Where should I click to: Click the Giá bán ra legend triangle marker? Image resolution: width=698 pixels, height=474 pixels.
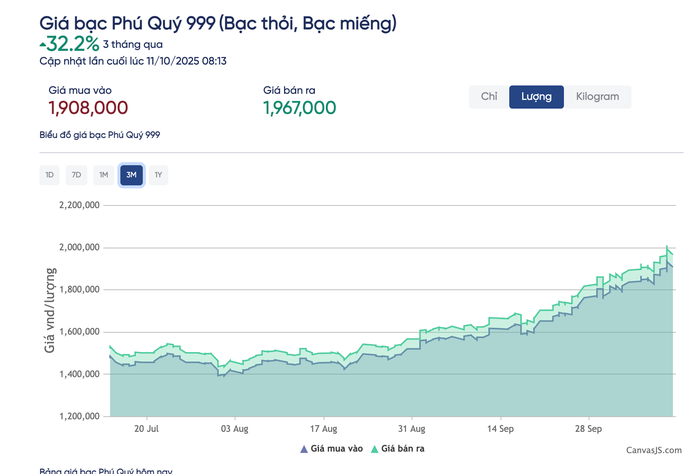375,450
